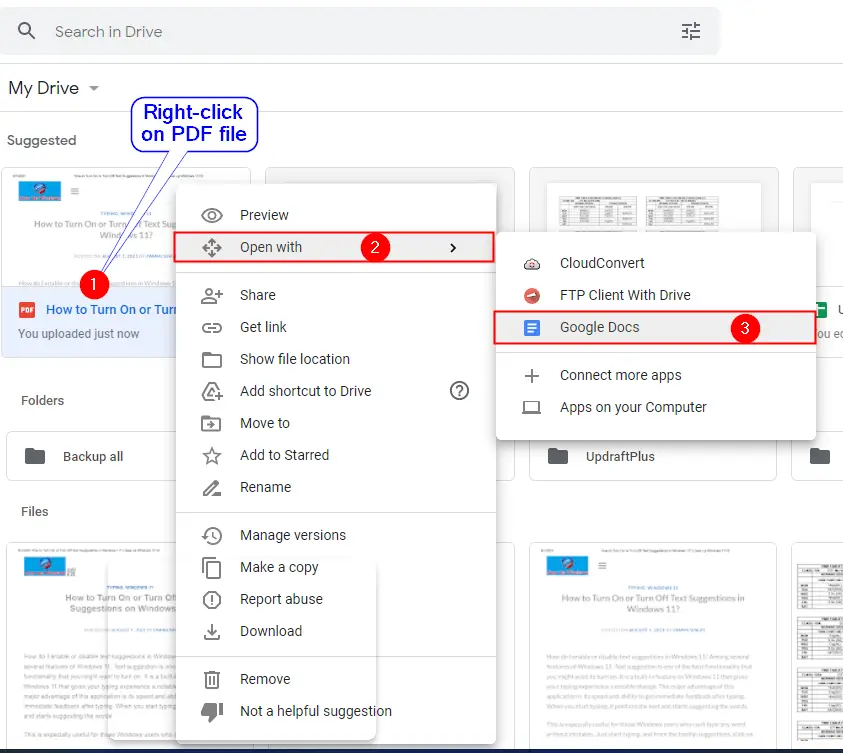
Task: Click the Add shortcut to Drive icon
Action: tap(212, 391)
